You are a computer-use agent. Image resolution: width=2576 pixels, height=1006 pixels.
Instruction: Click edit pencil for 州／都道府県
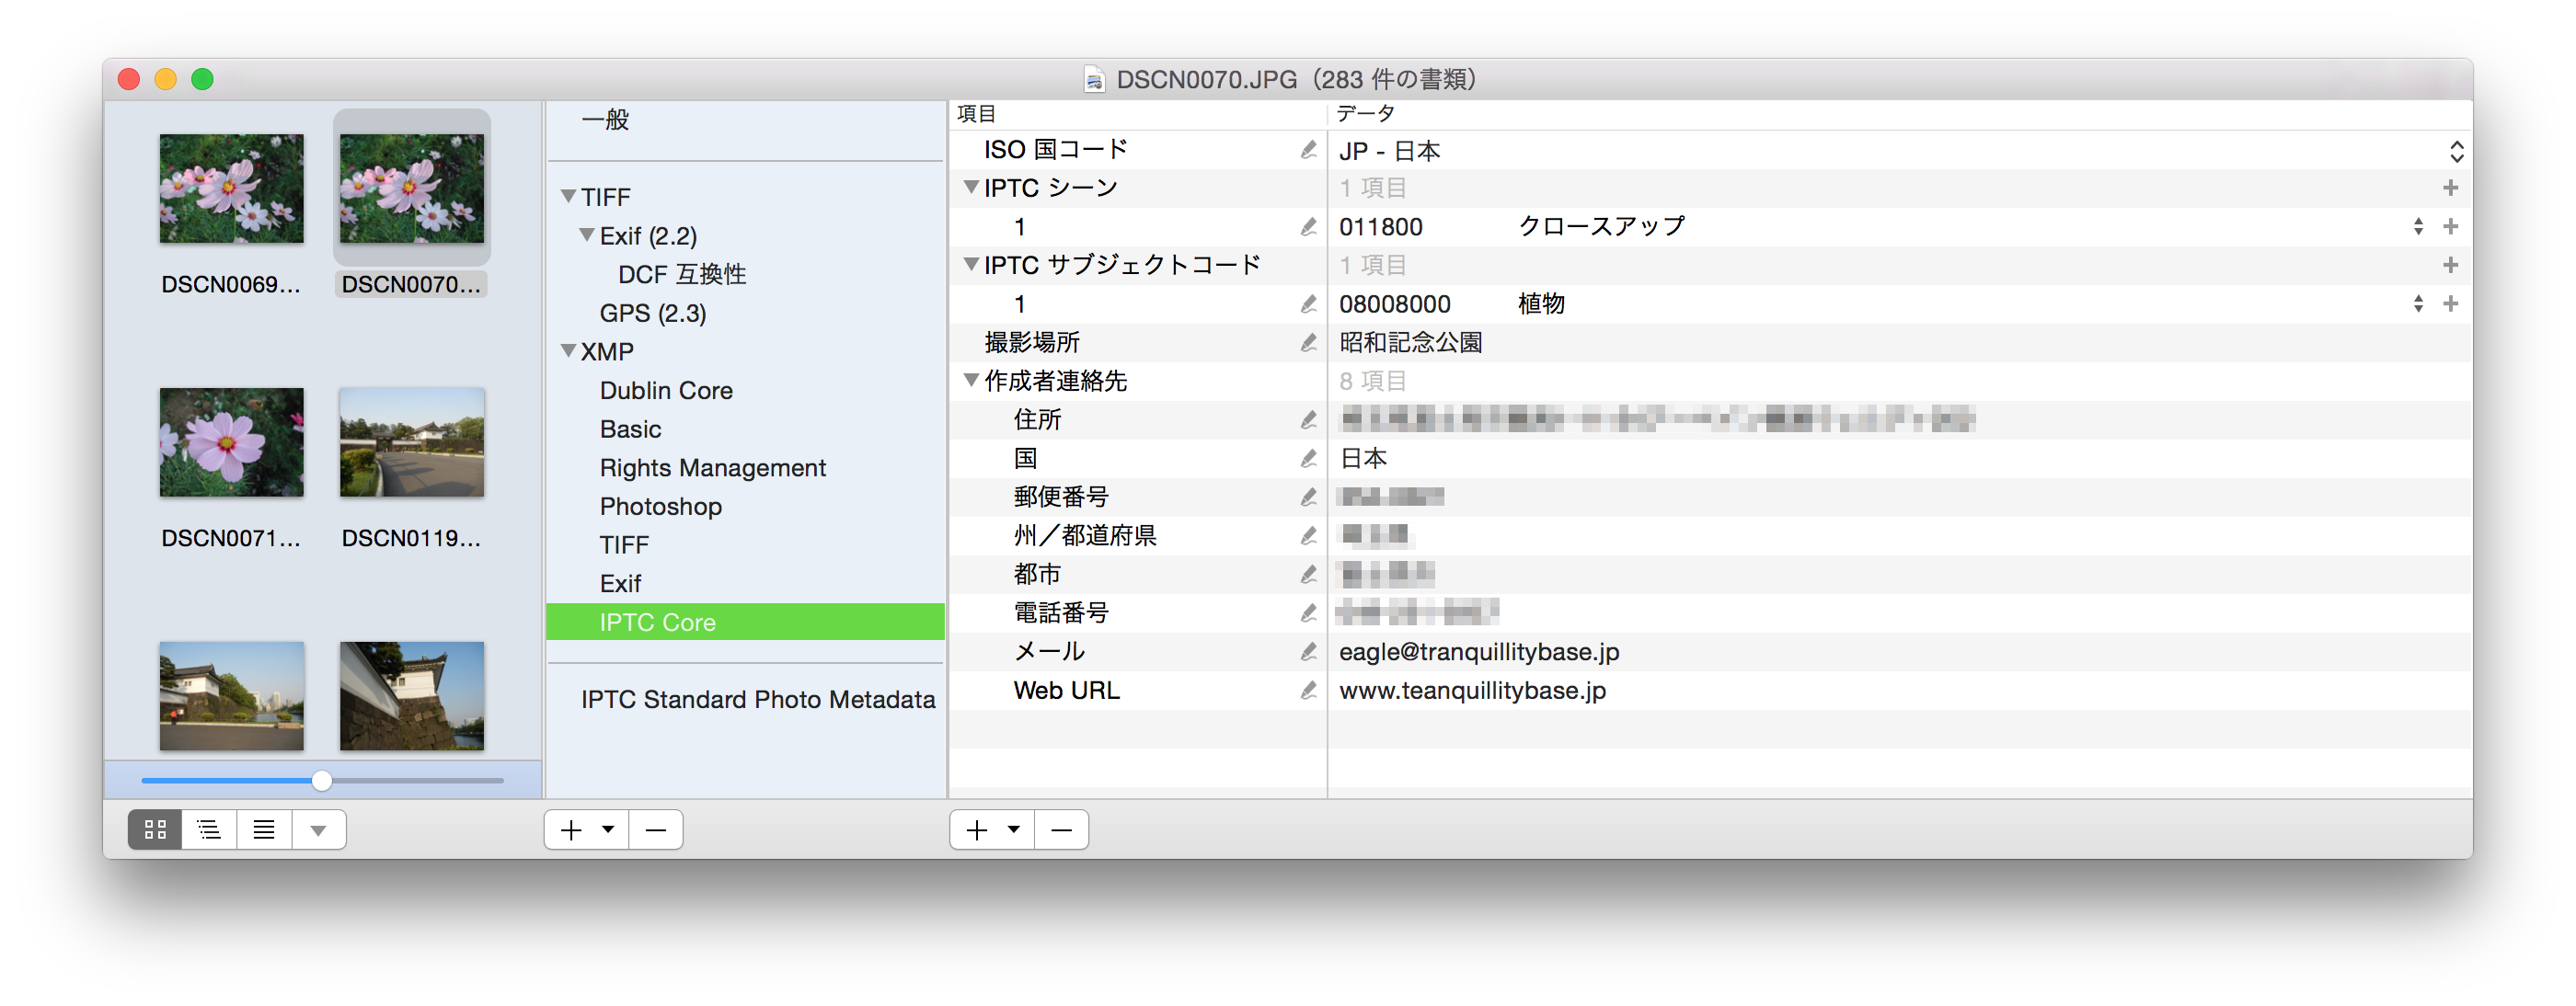pyautogui.click(x=1308, y=536)
